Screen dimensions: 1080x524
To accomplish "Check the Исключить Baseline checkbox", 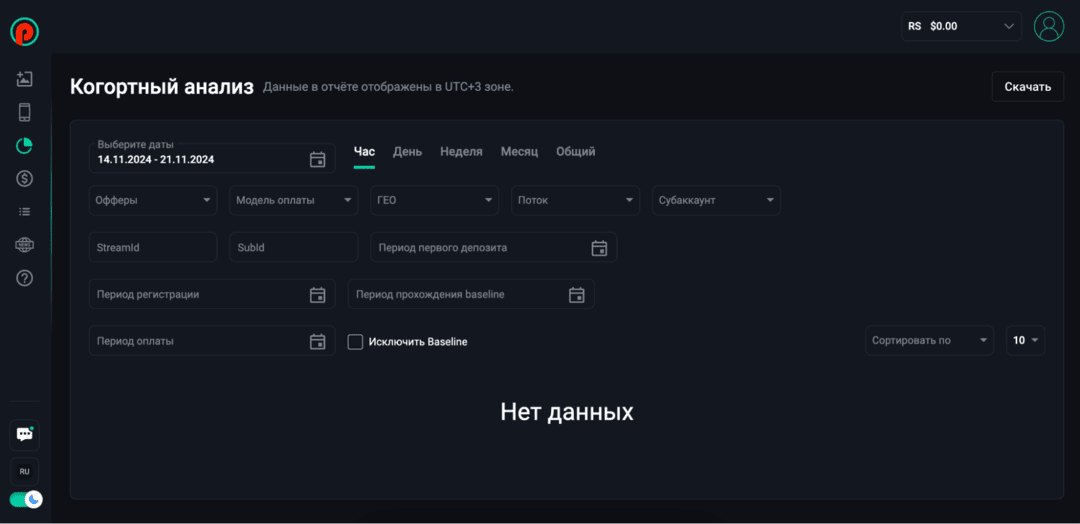I will [355, 342].
